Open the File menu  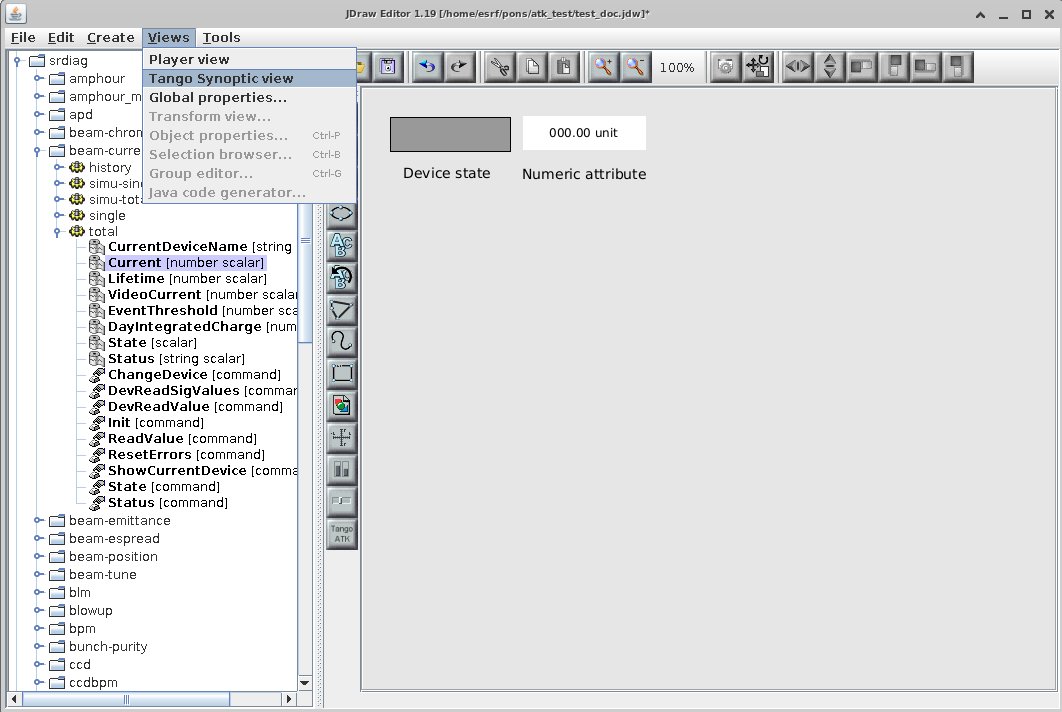pyautogui.click(x=23, y=37)
